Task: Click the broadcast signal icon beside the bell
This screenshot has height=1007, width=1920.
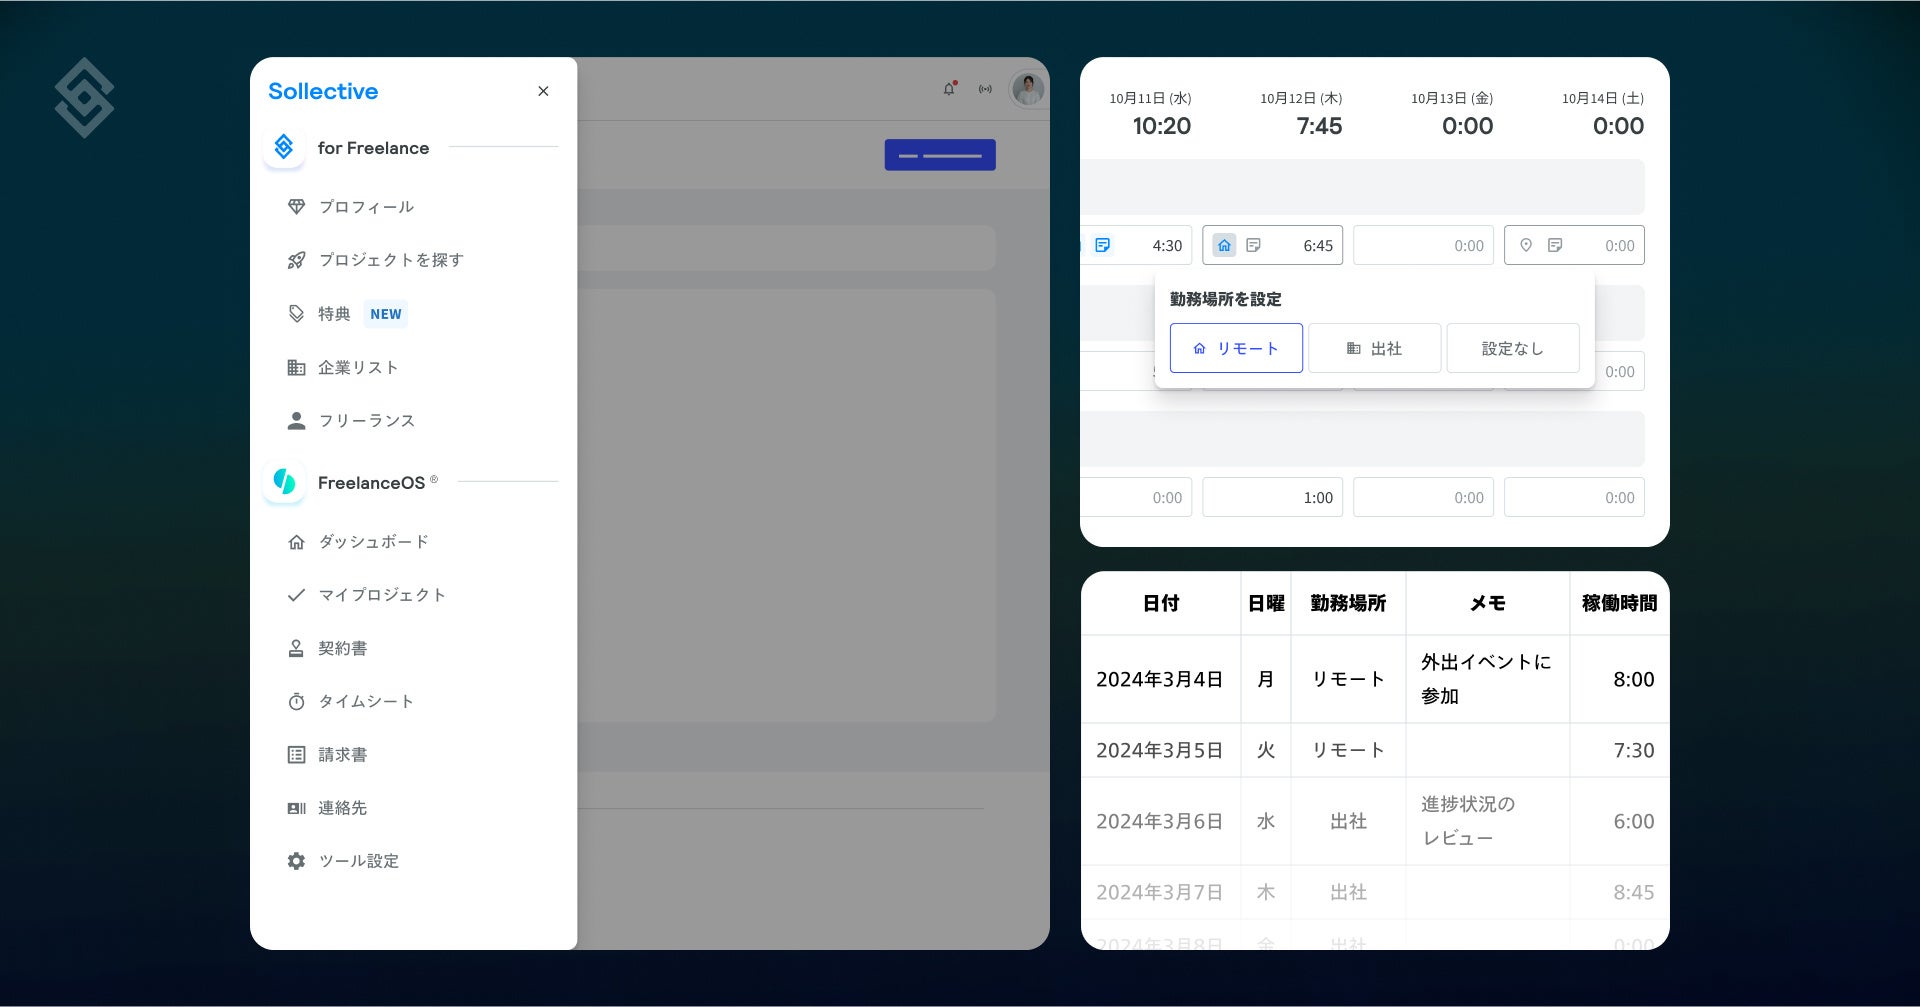Action: tap(985, 89)
